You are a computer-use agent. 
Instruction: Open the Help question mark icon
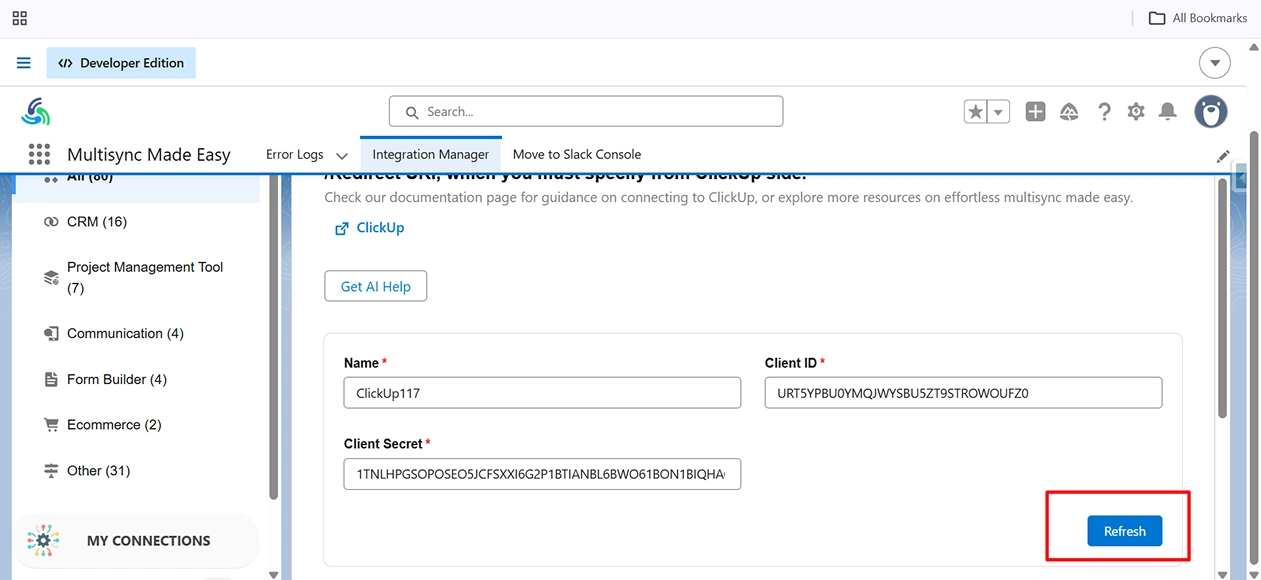click(1104, 112)
